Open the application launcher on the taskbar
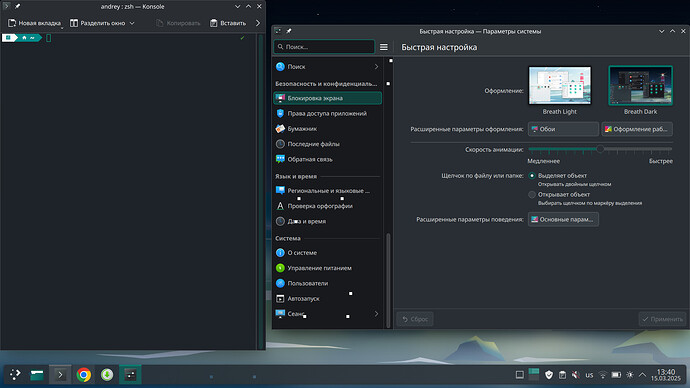This screenshot has width=690, height=388. click(15, 375)
